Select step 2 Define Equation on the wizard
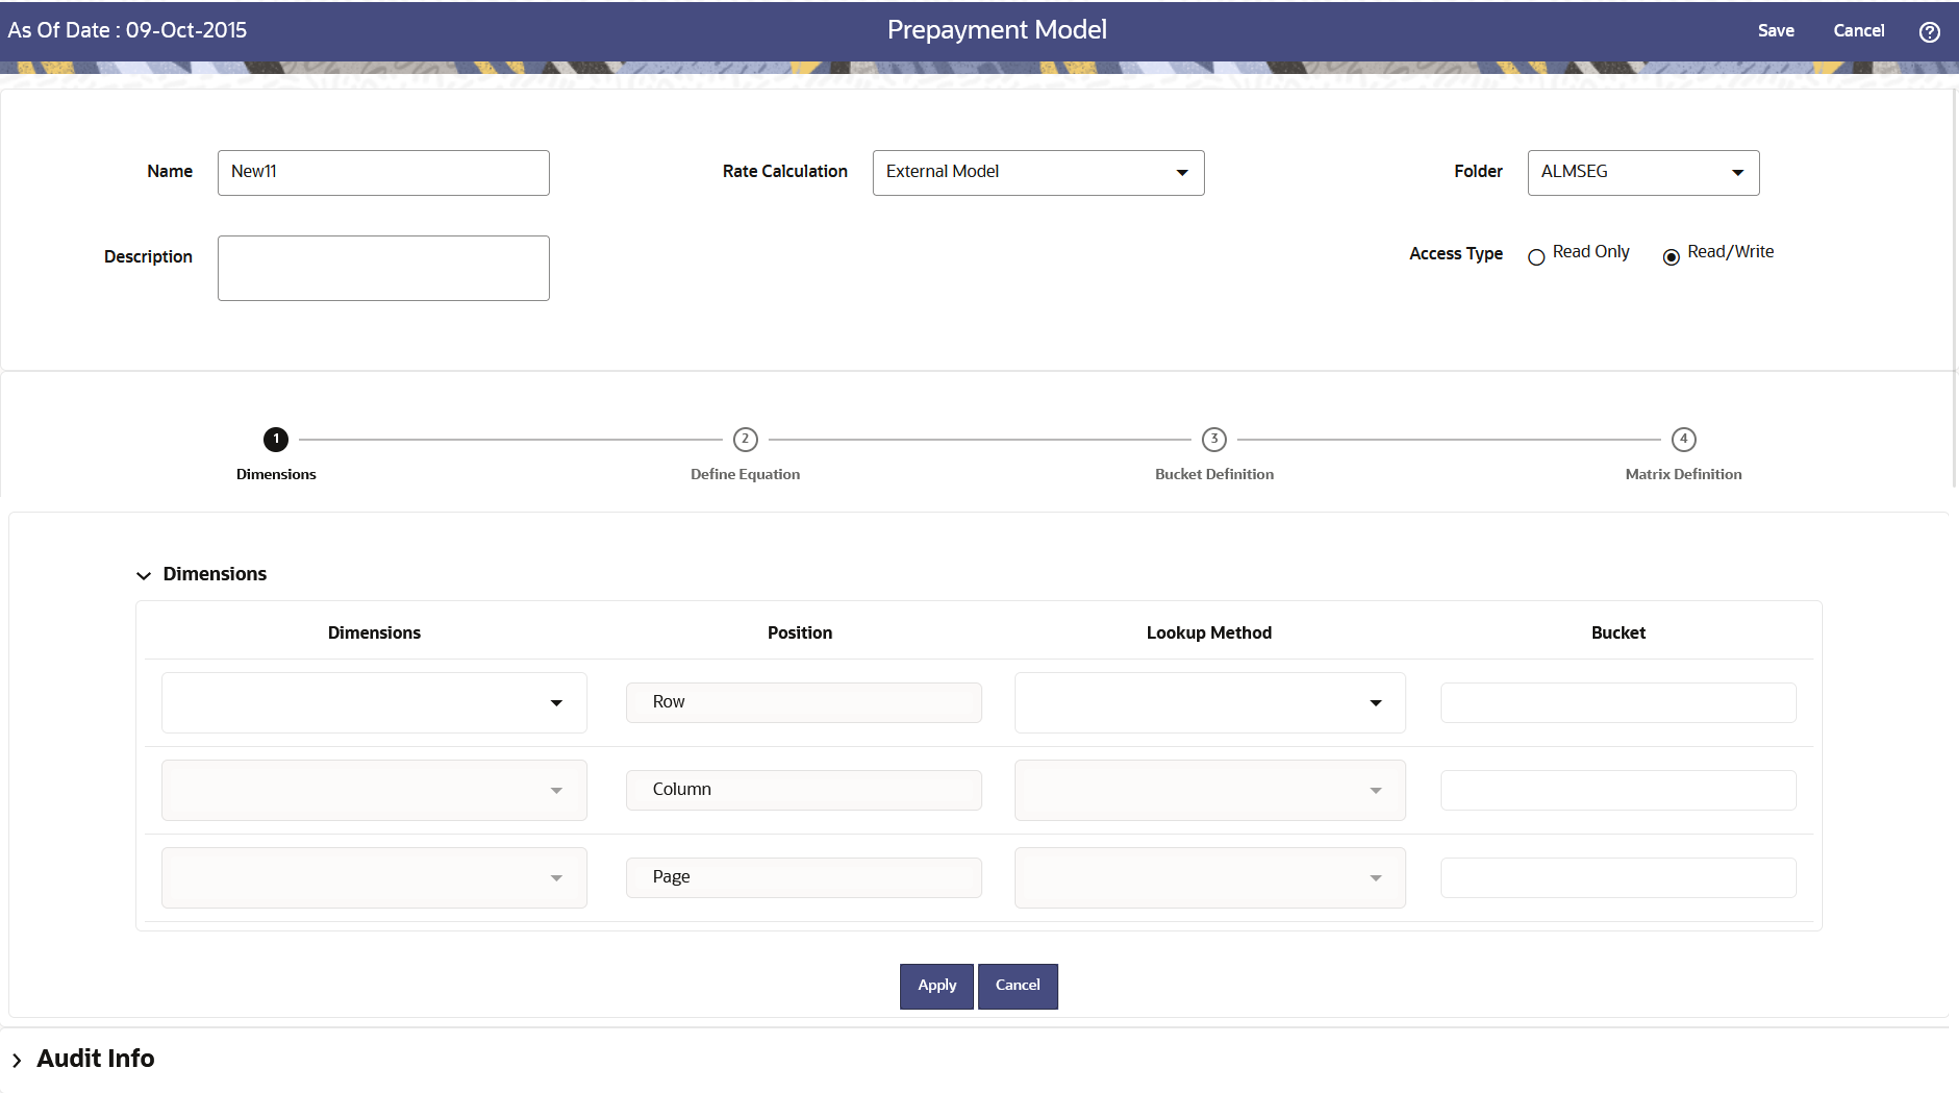The height and width of the screenshot is (1093, 1959). click(745, 440)
